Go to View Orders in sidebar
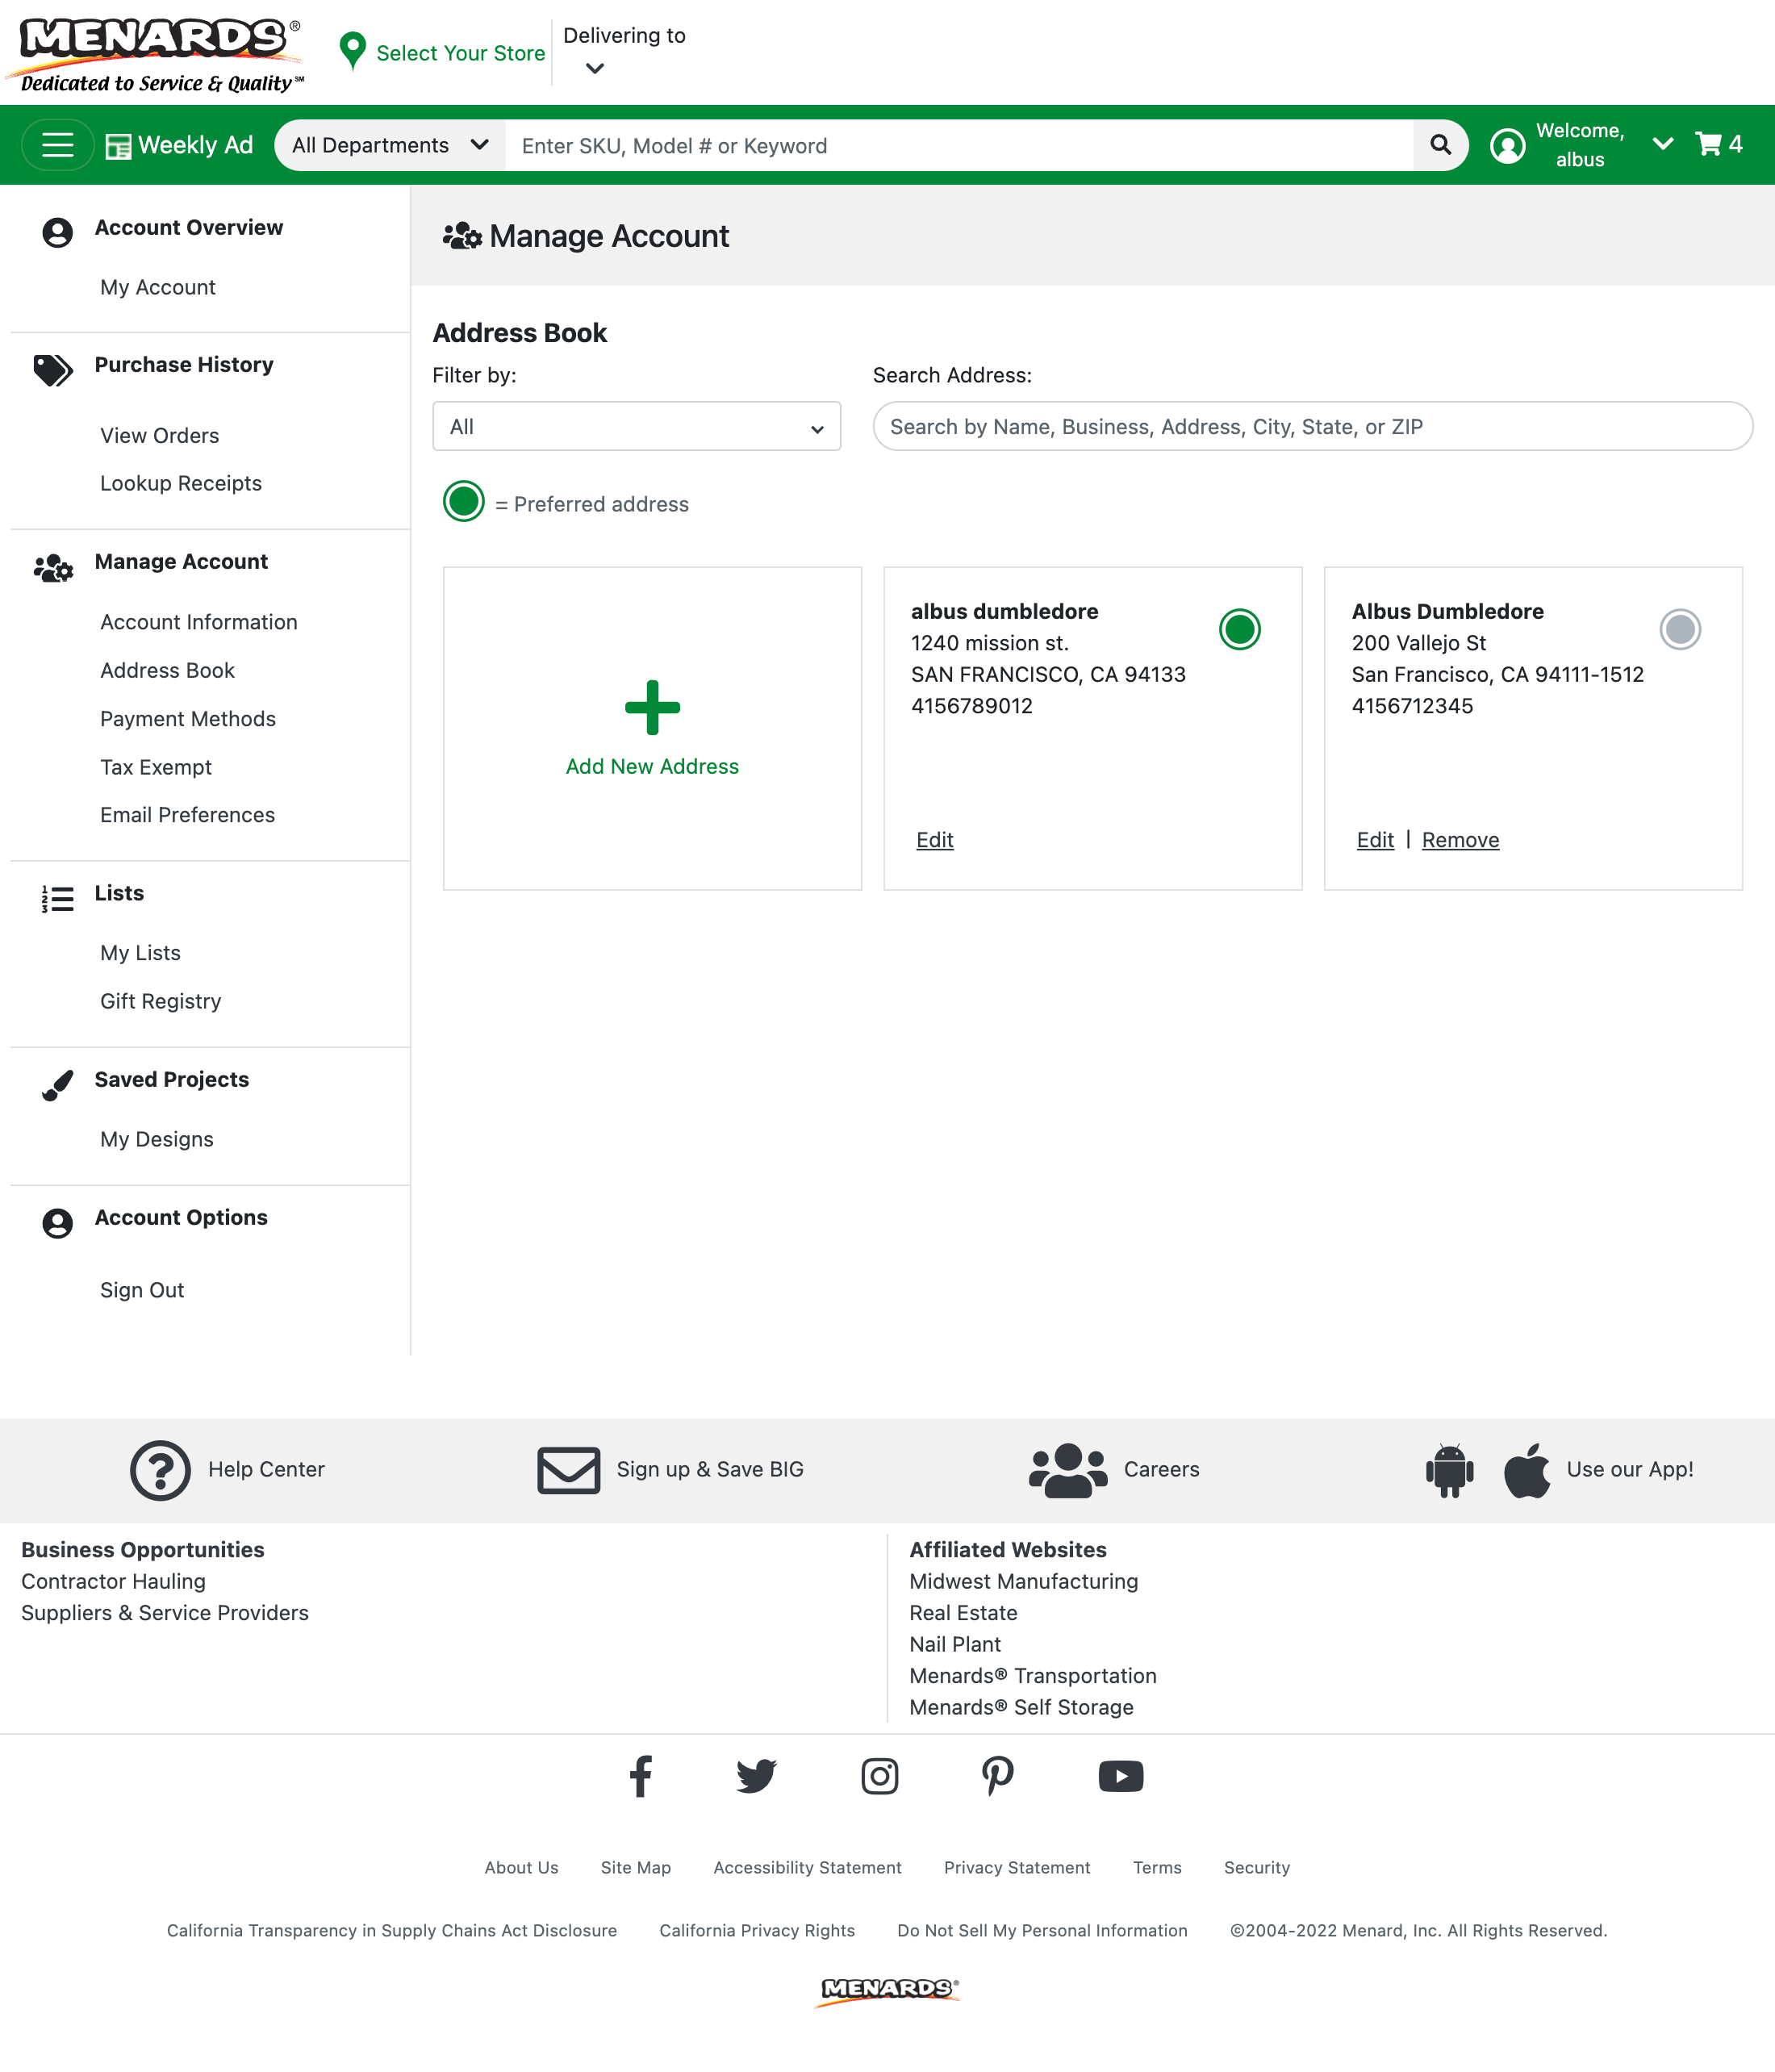 point(159,436)
